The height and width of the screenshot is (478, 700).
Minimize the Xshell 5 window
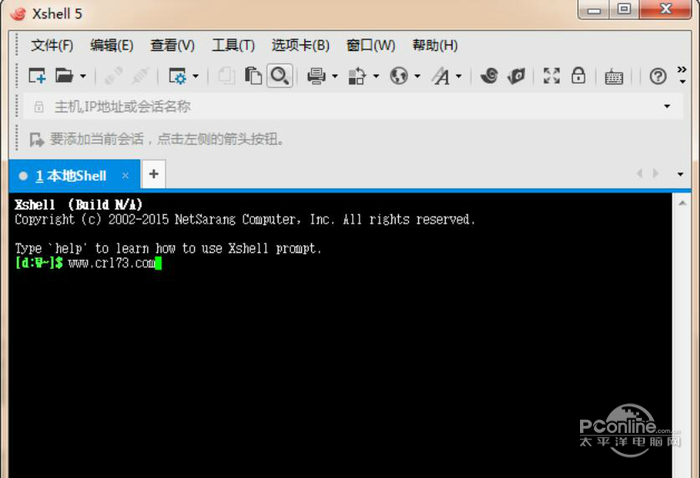coord(594,9)
